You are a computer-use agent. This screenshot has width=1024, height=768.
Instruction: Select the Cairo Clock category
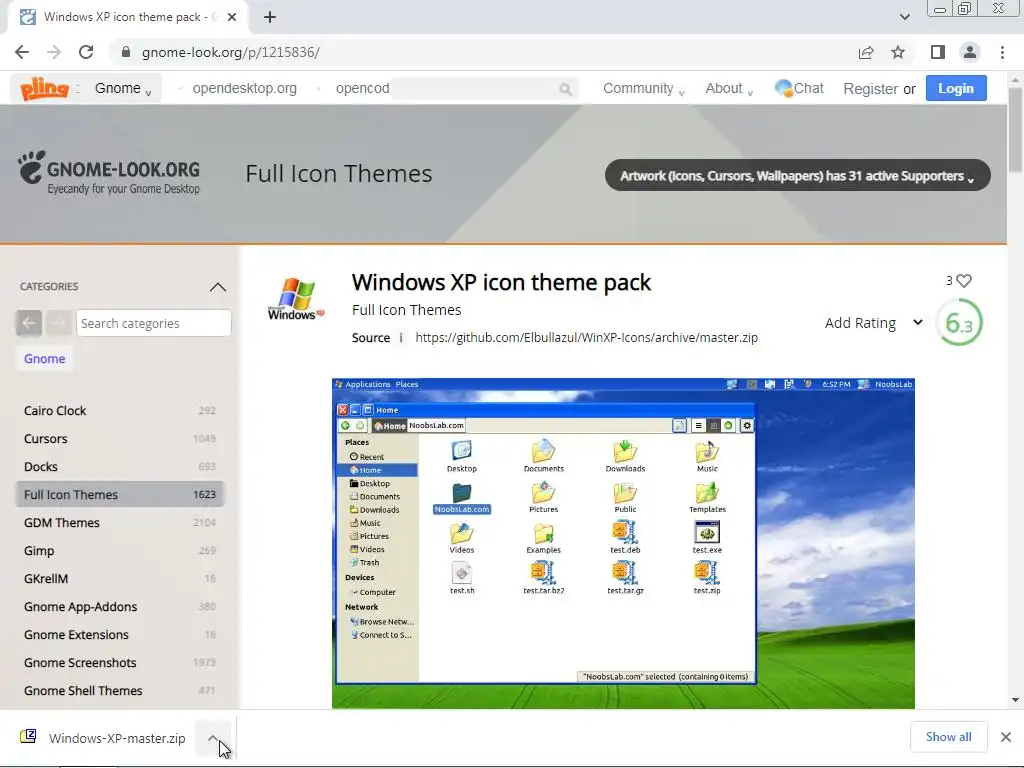[120, 410]
